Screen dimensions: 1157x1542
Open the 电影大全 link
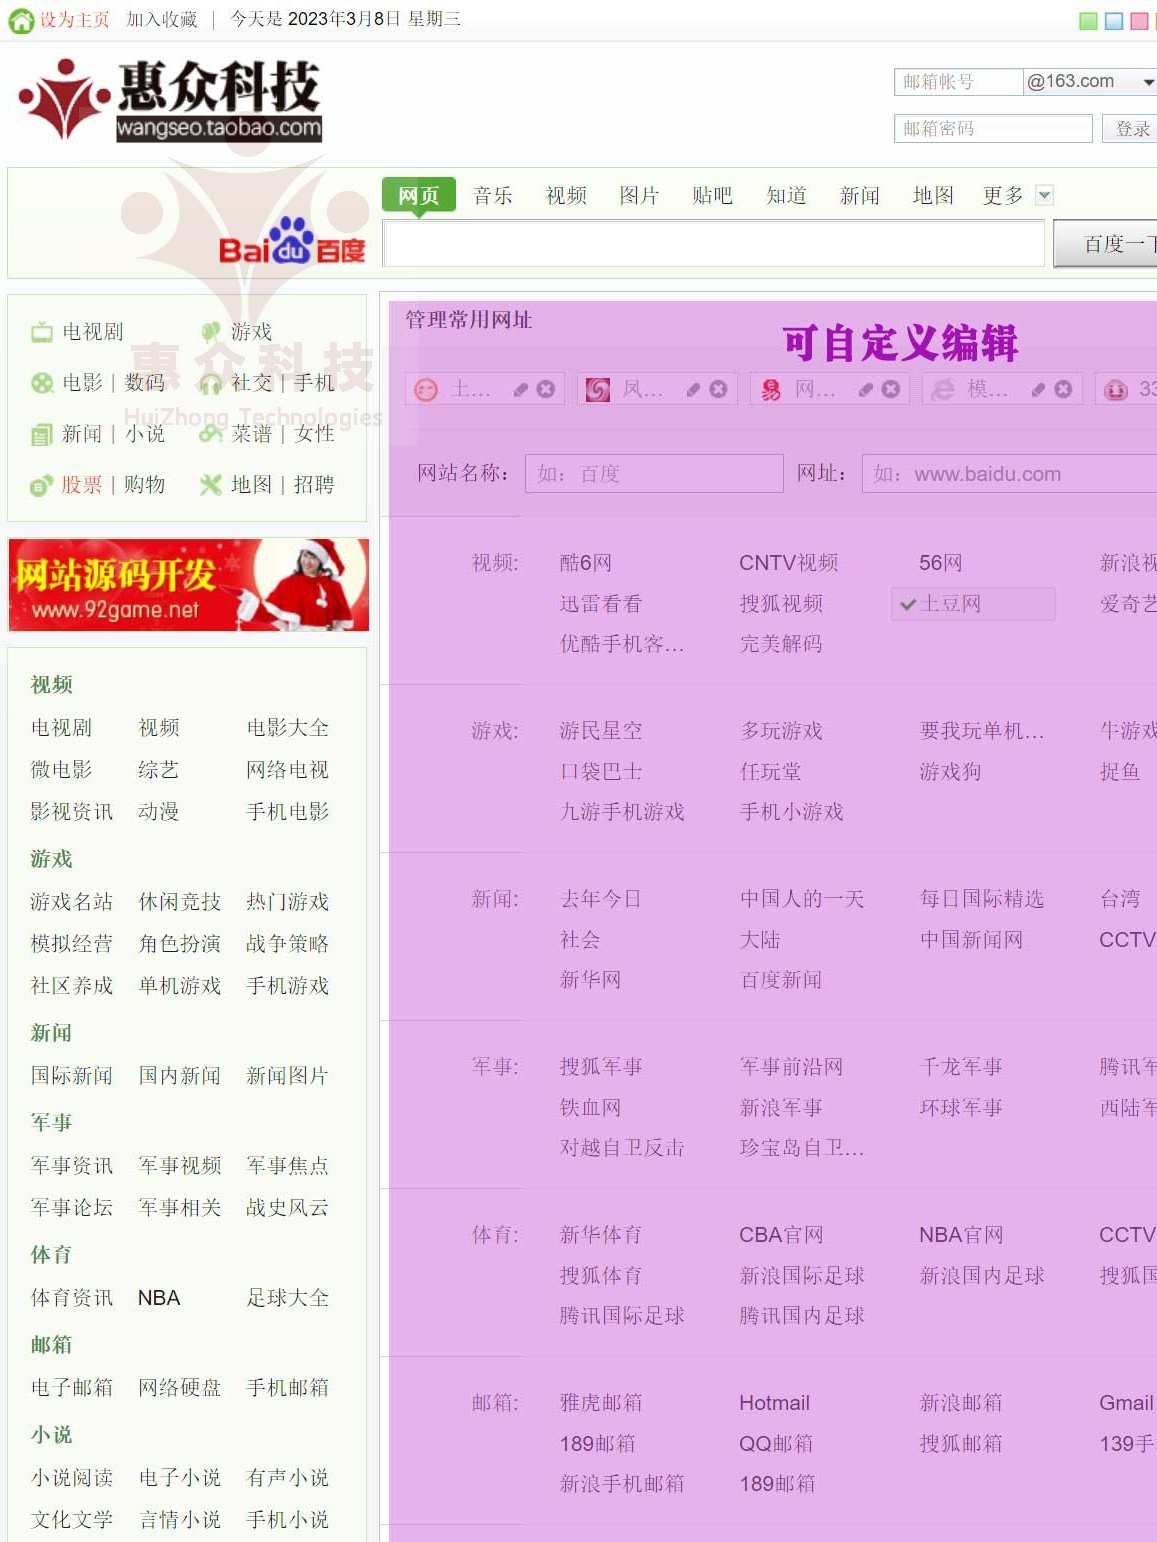point(287,728)
